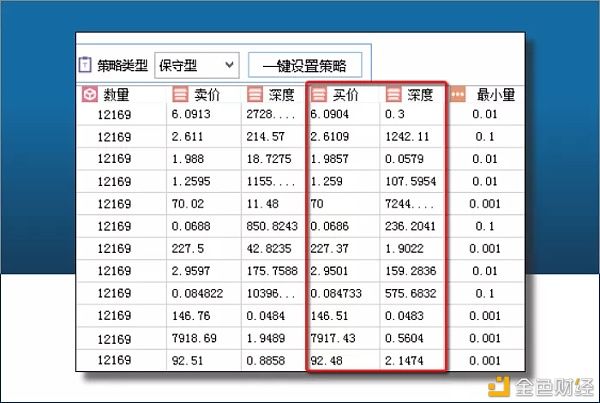Click the depth value 575.6832
Viewport: 600px width, 403px height.
[411, 294]
